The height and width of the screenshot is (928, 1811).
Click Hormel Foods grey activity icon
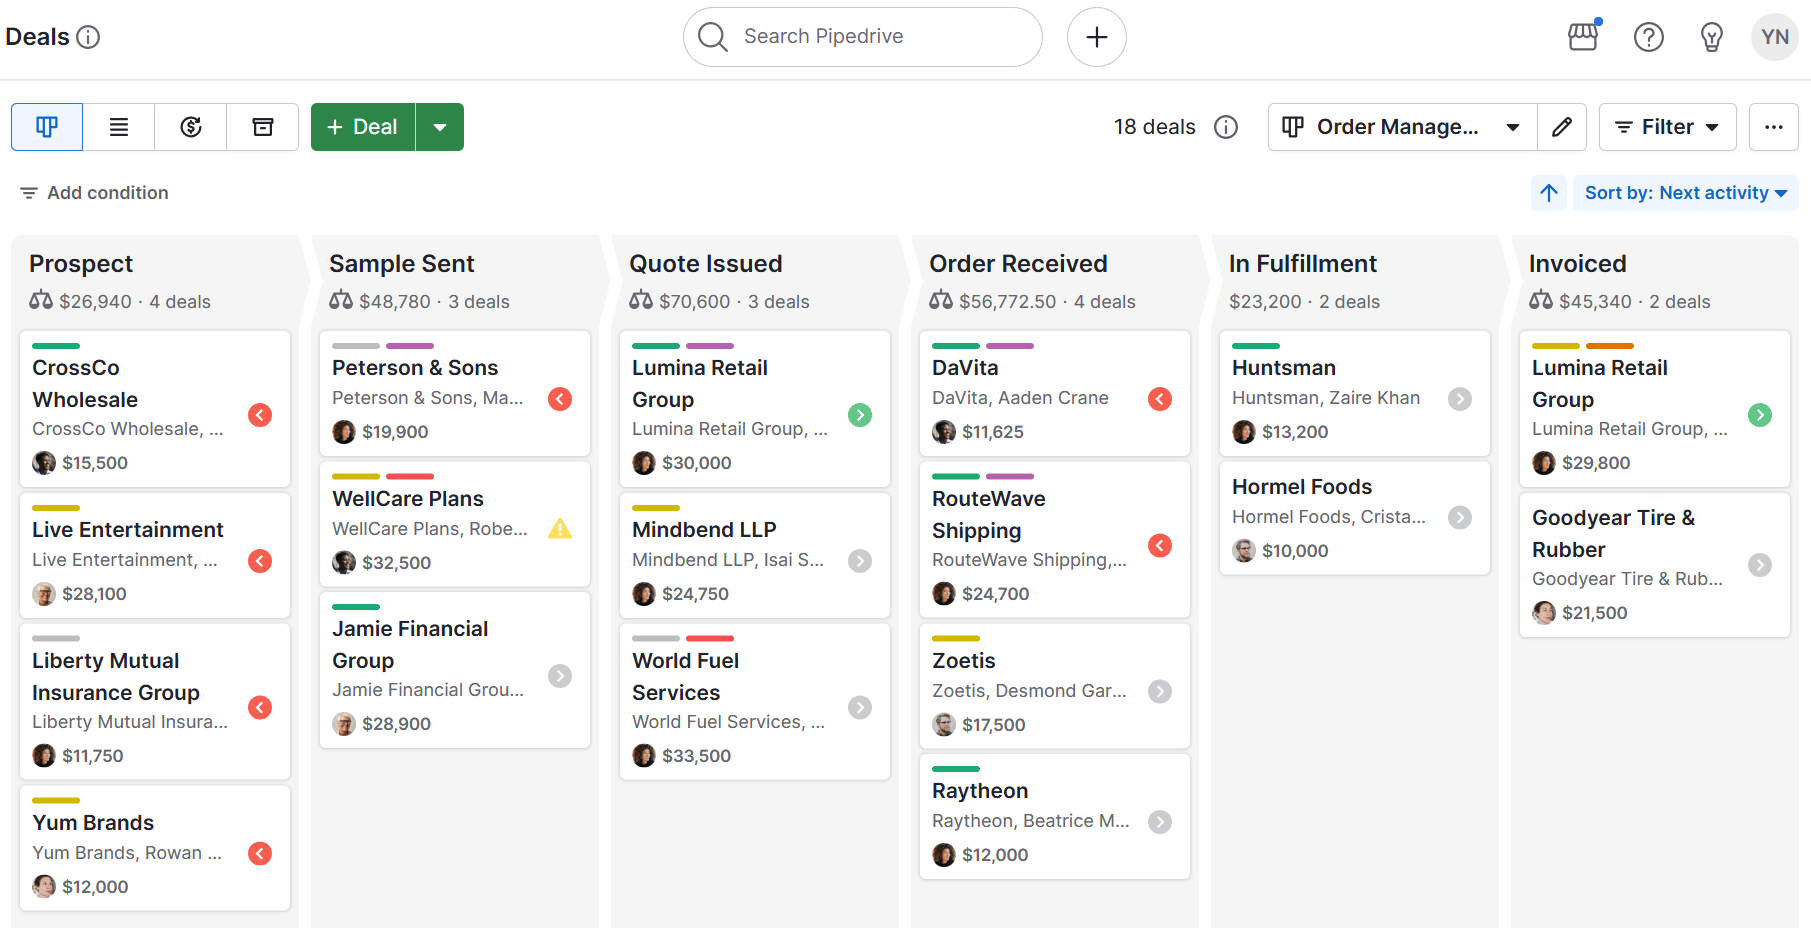click(x=1460, y=518)
